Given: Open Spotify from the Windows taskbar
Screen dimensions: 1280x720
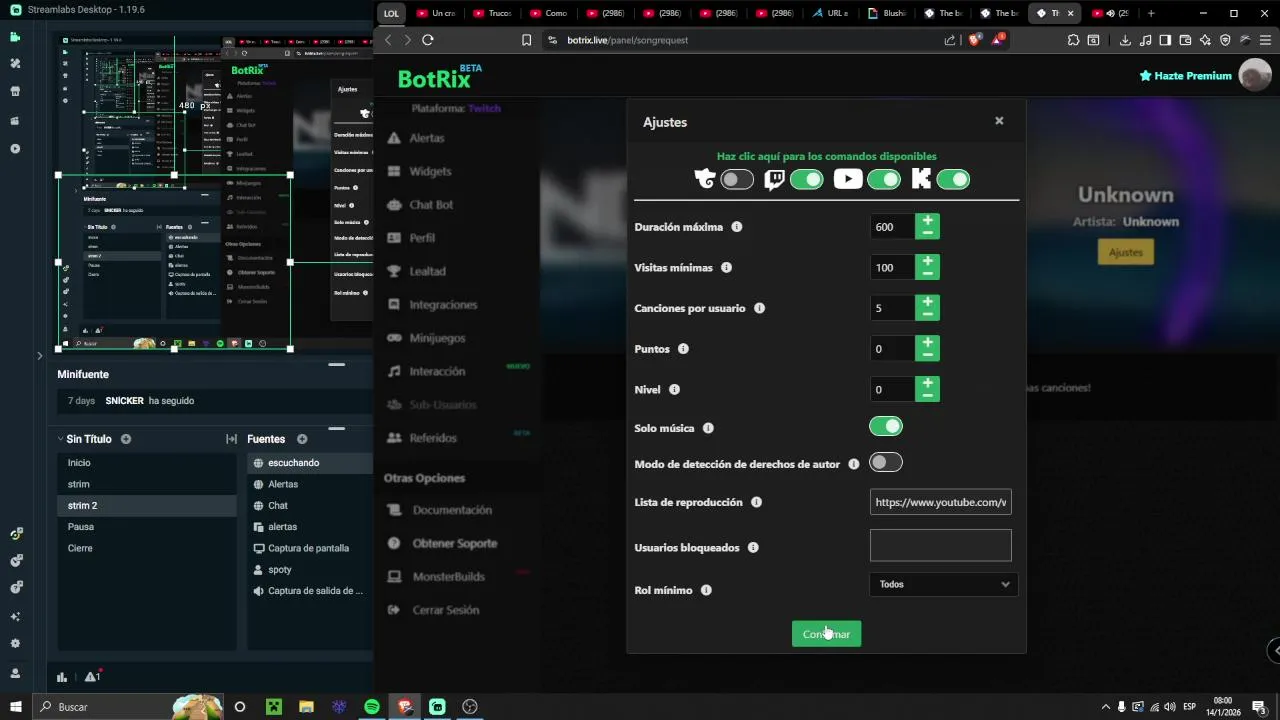Looking at the screenshot, I should click(x=372, y=707).
